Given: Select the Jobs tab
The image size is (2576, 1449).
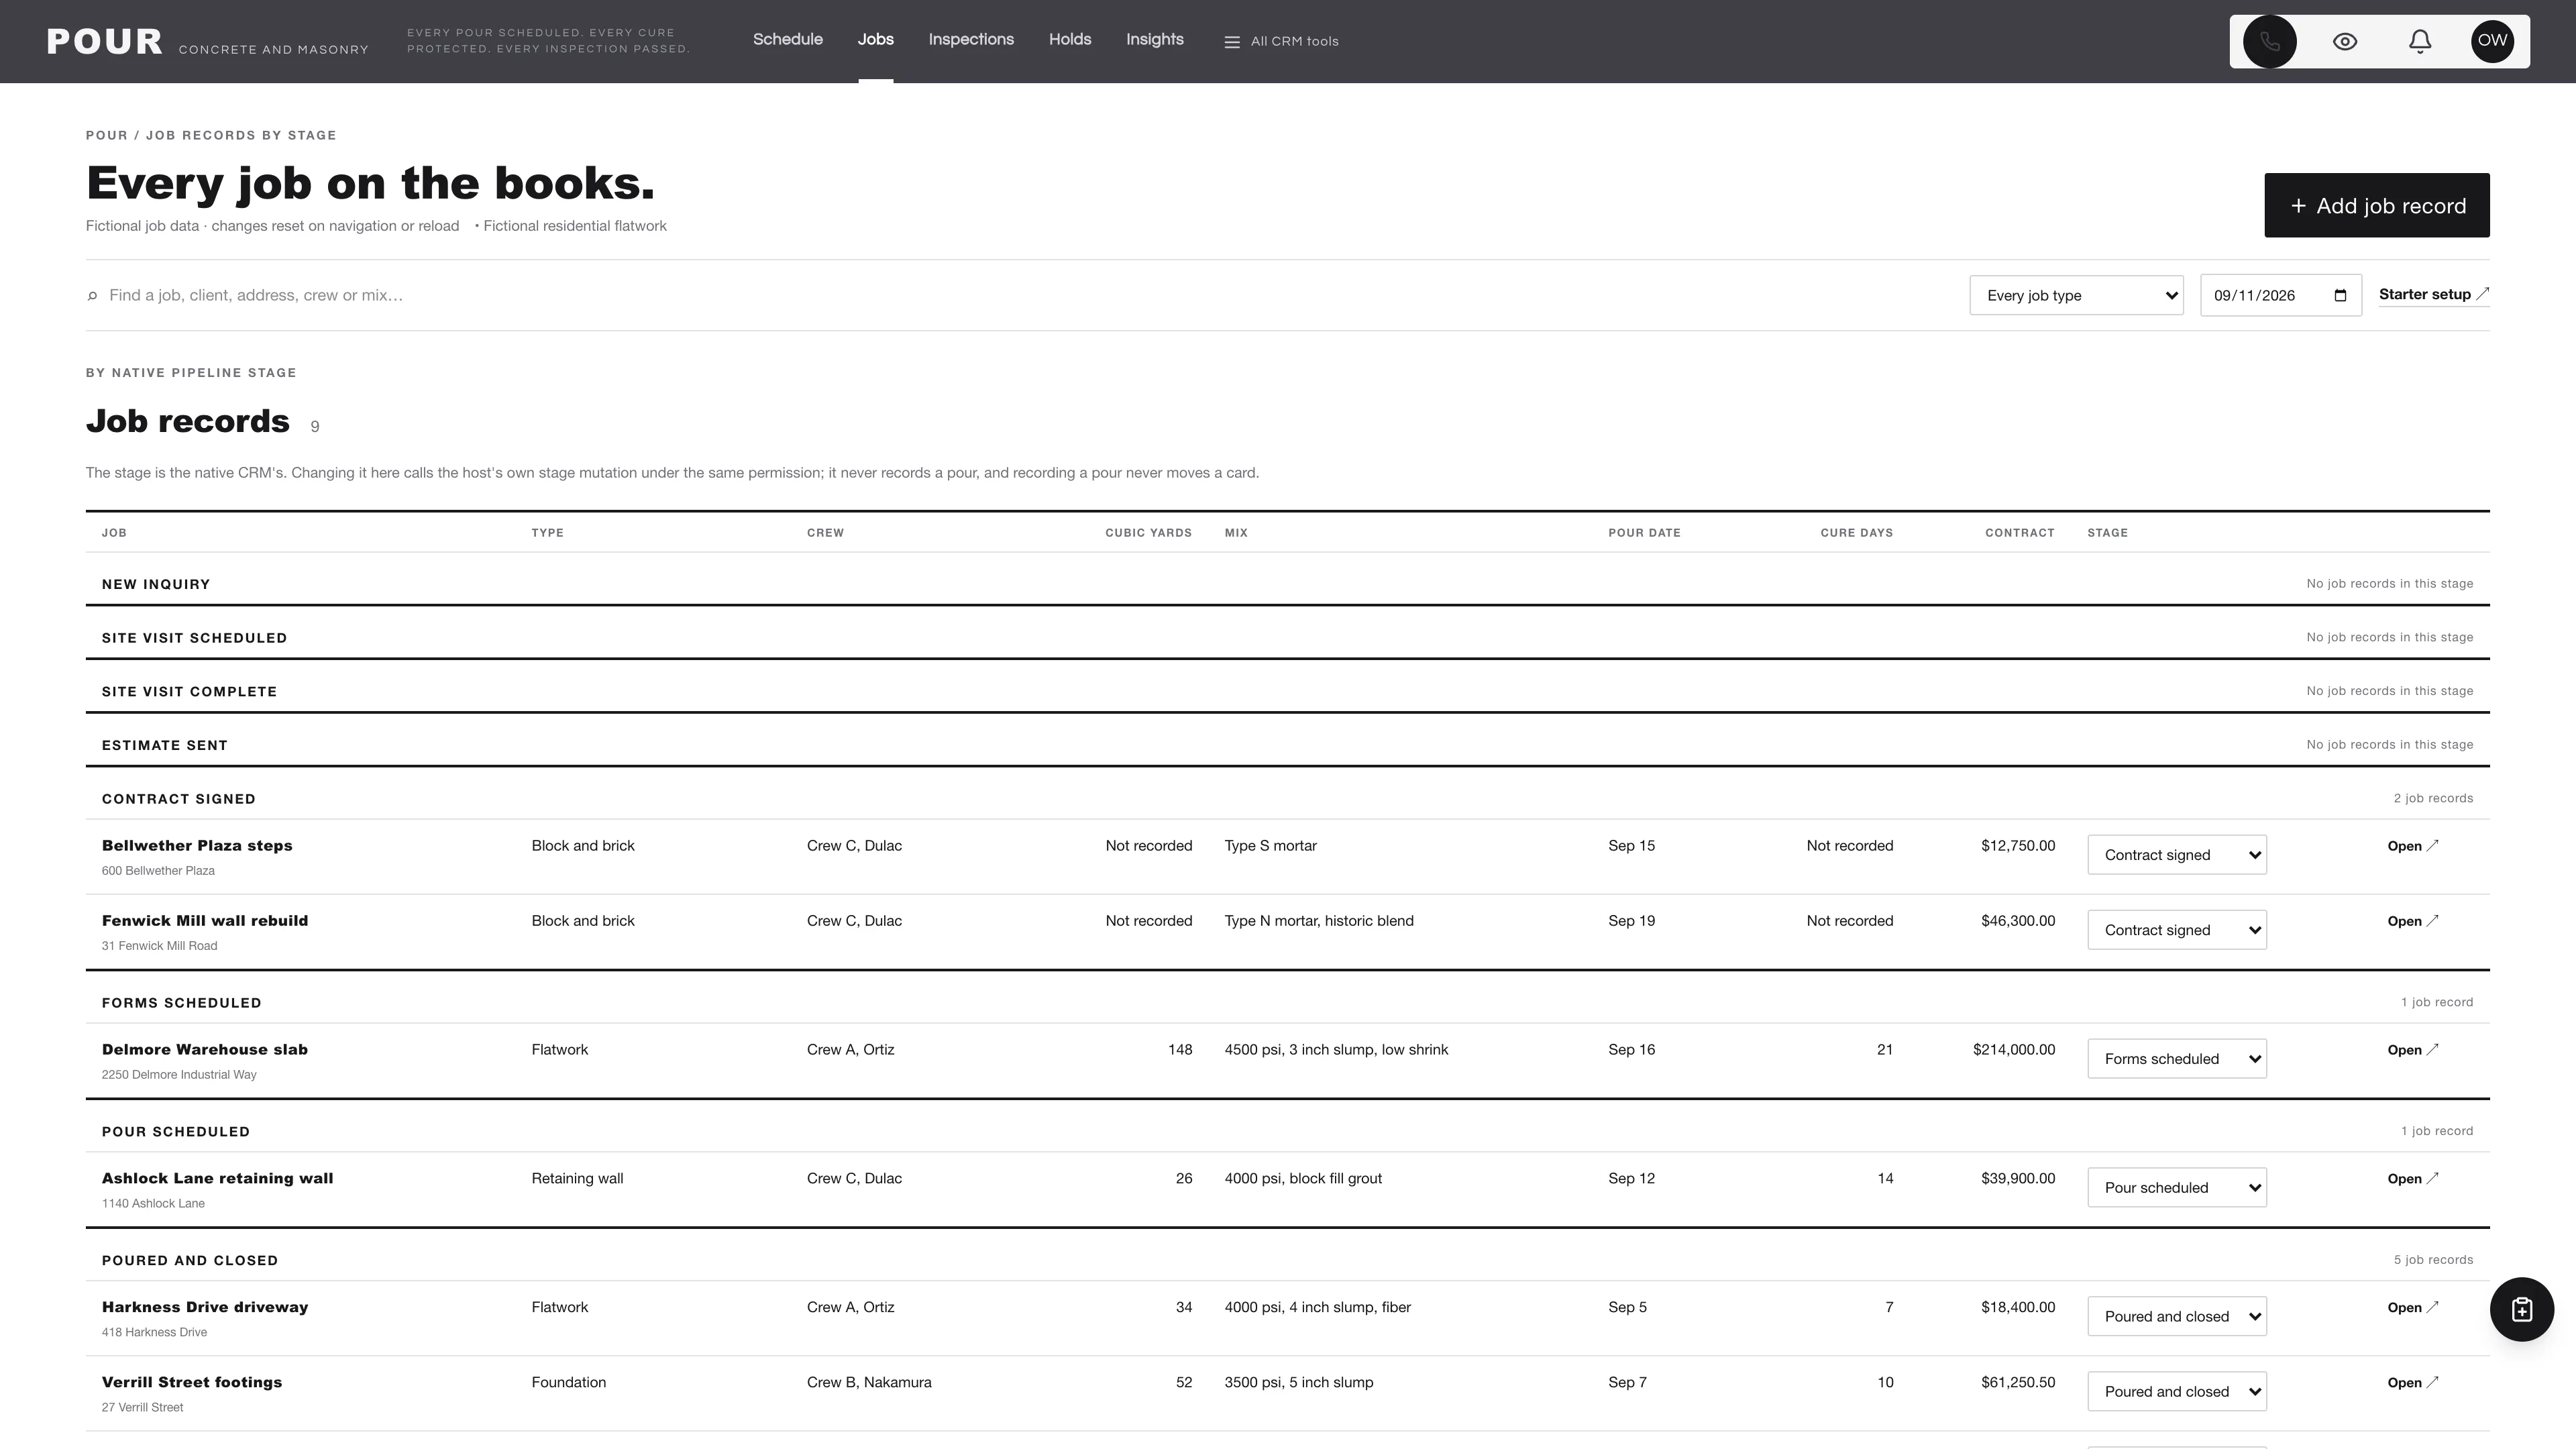Looking at the screenshot, I should (x=875, y=40).
